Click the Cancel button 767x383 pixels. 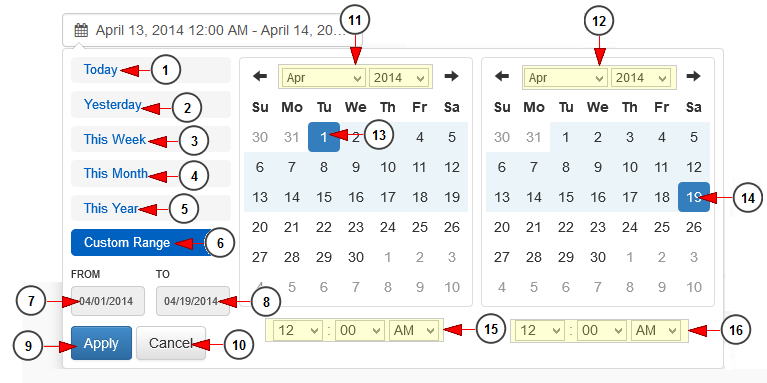171,343
